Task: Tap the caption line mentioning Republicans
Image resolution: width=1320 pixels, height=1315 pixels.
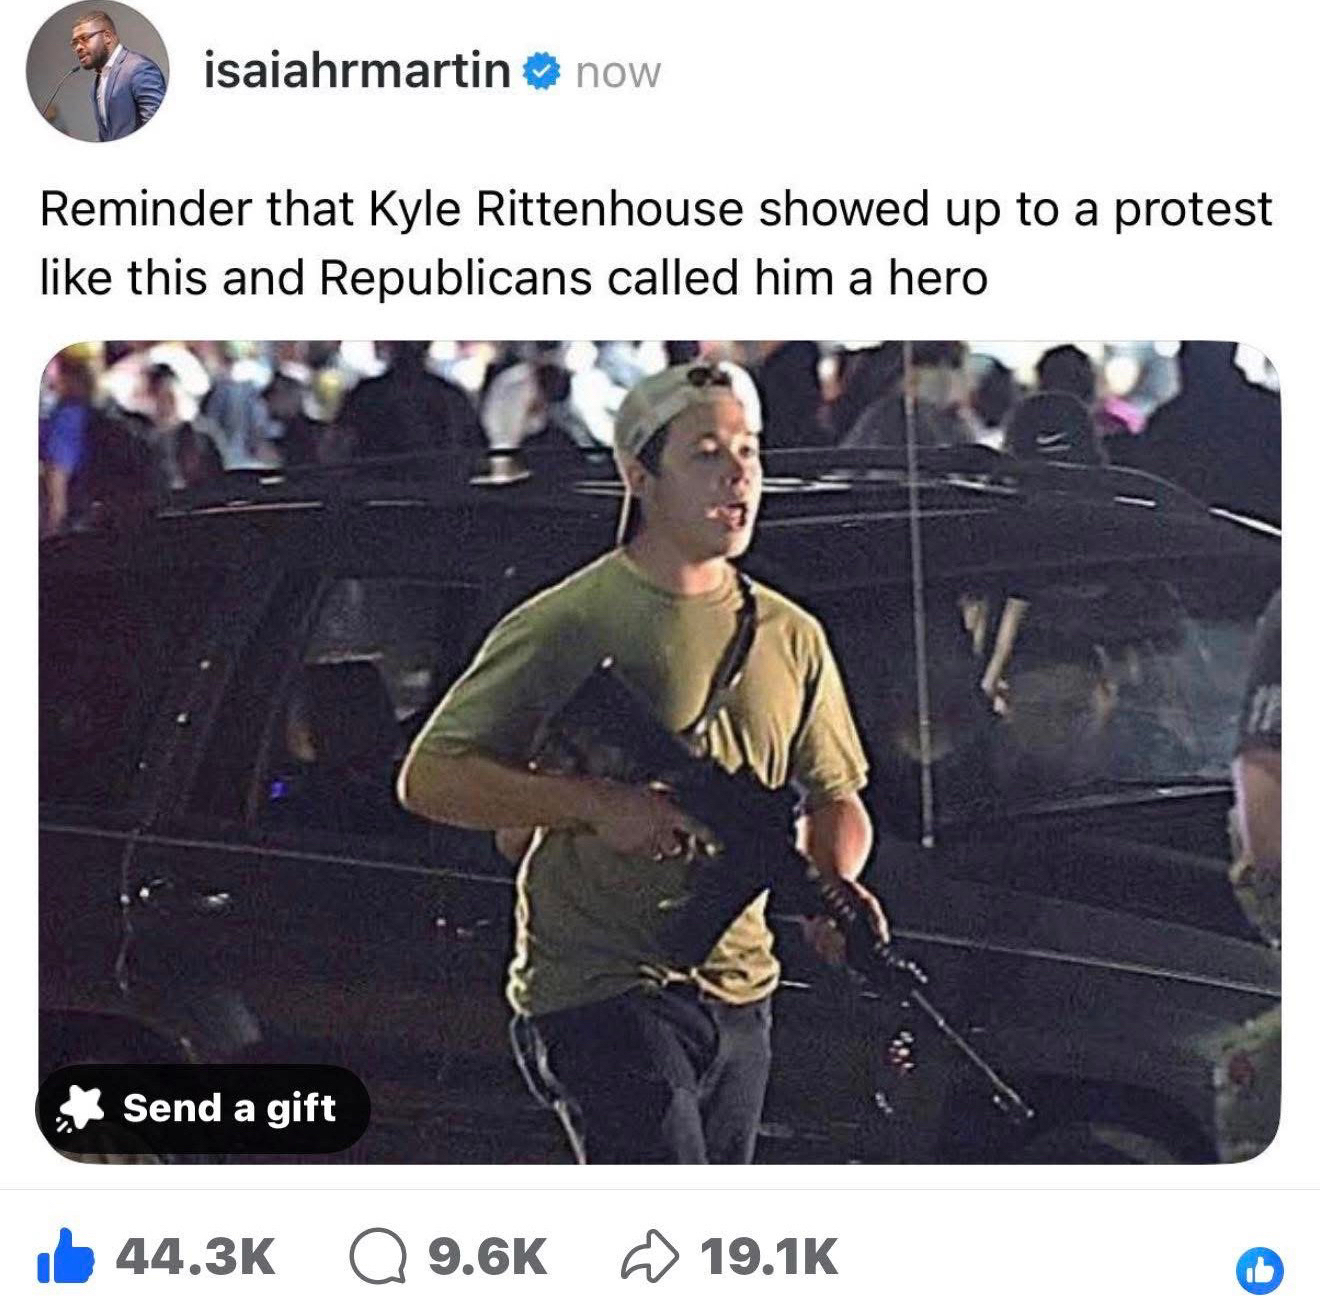Action: 513,278
